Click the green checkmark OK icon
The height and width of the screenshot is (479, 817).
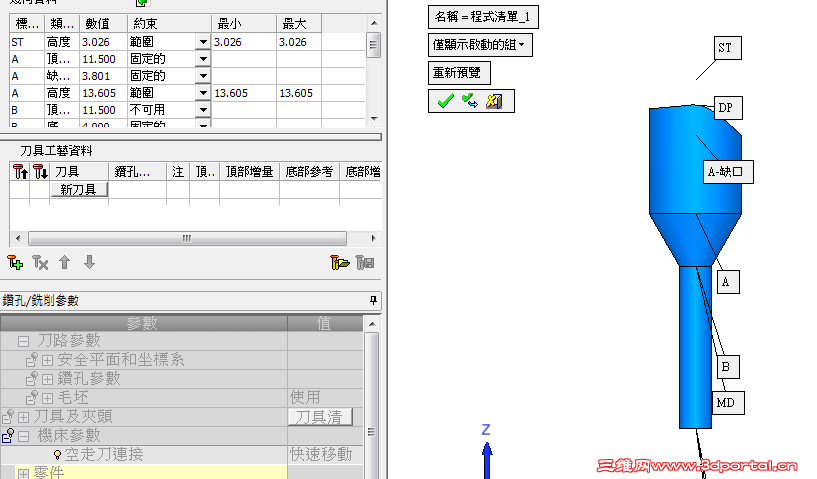tap(445, 101)
